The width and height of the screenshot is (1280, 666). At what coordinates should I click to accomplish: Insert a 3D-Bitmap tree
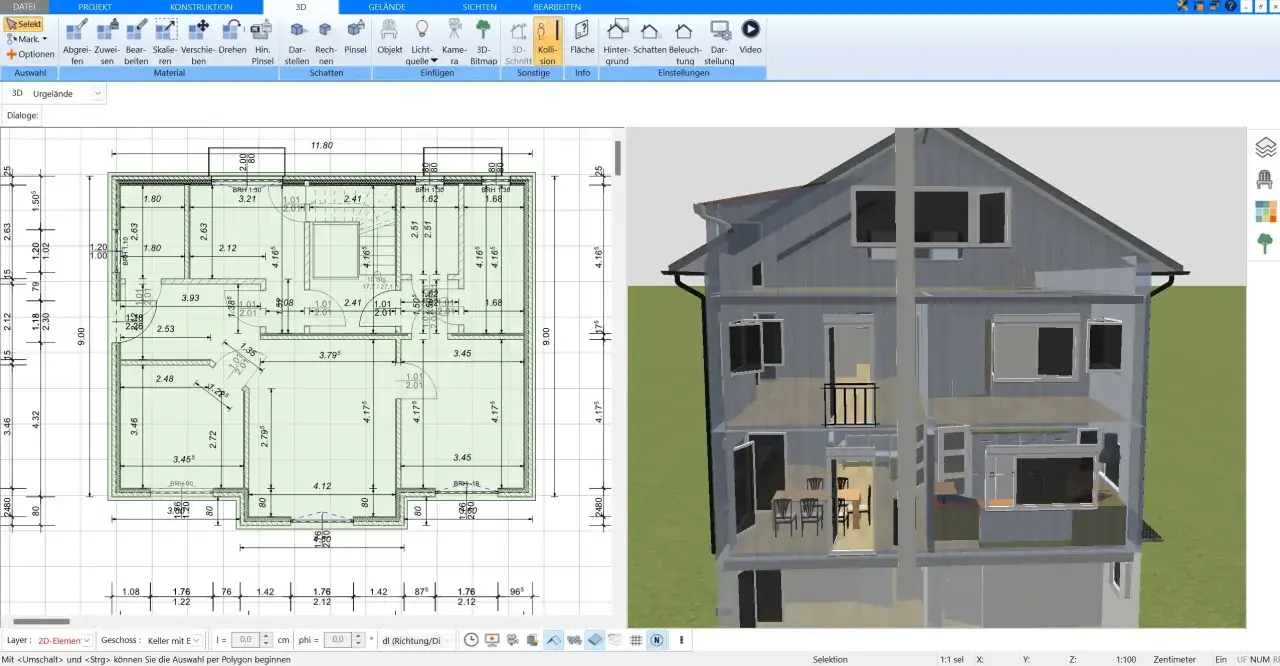484,41
